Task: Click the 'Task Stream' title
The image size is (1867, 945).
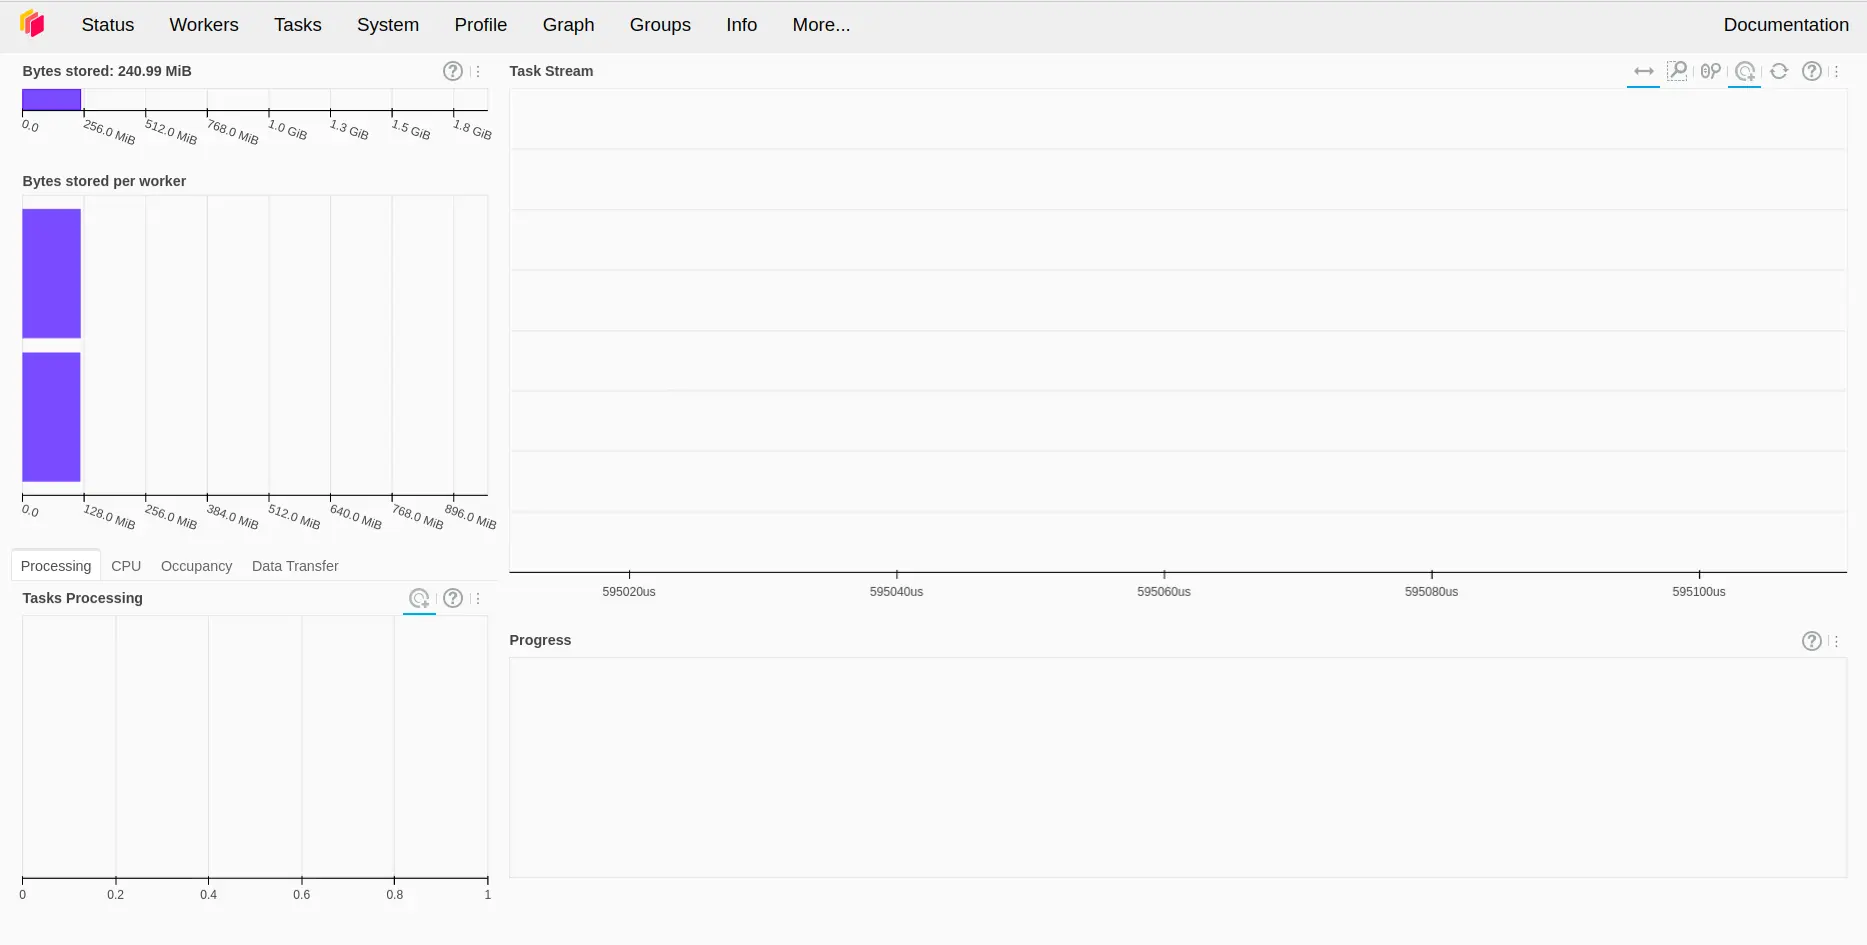Action: click(x=551, y=71)
